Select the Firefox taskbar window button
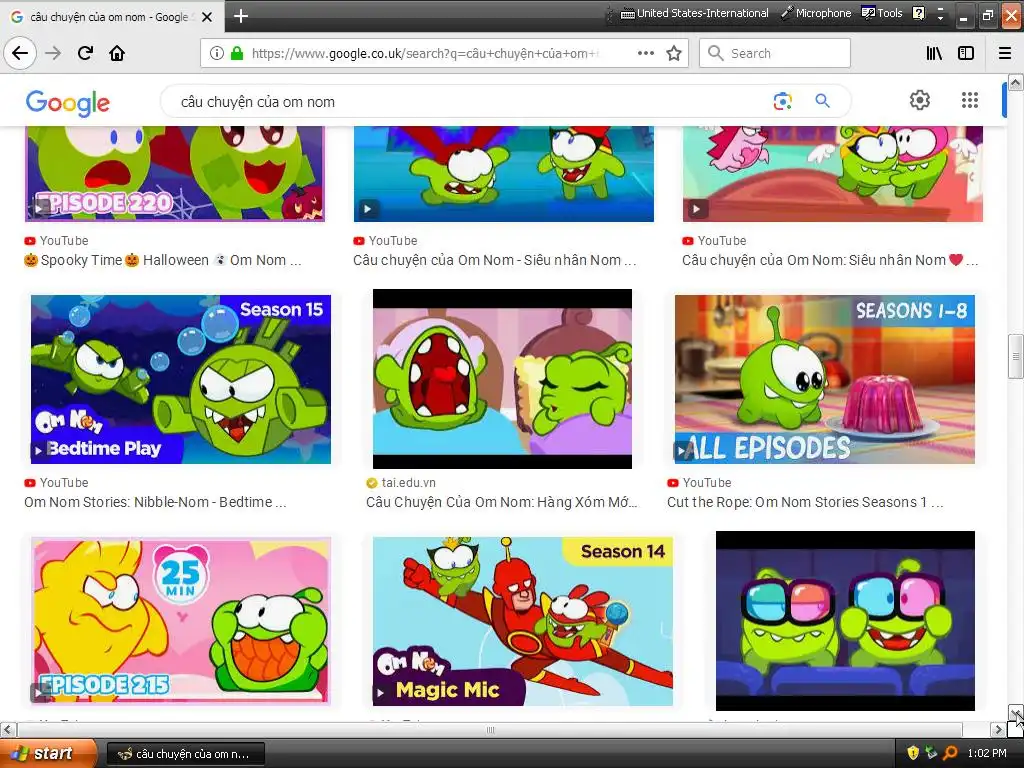This screenshot has height=768, width=1024. pos(185,754)
